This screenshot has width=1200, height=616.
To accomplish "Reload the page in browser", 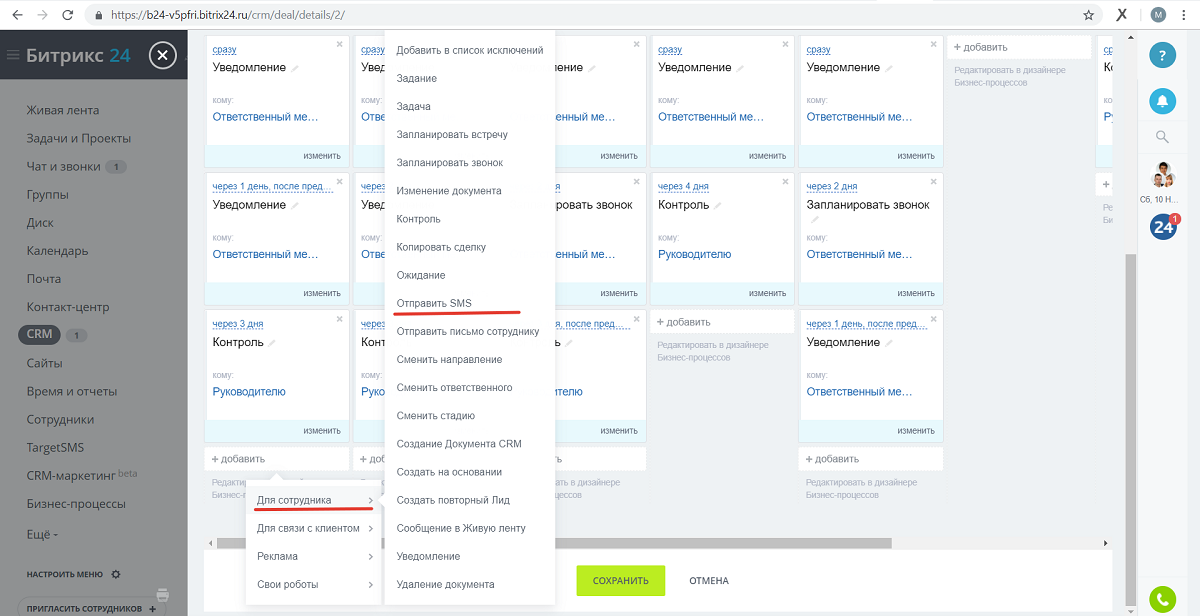I will pyautogui.click(x=67, y=15).
